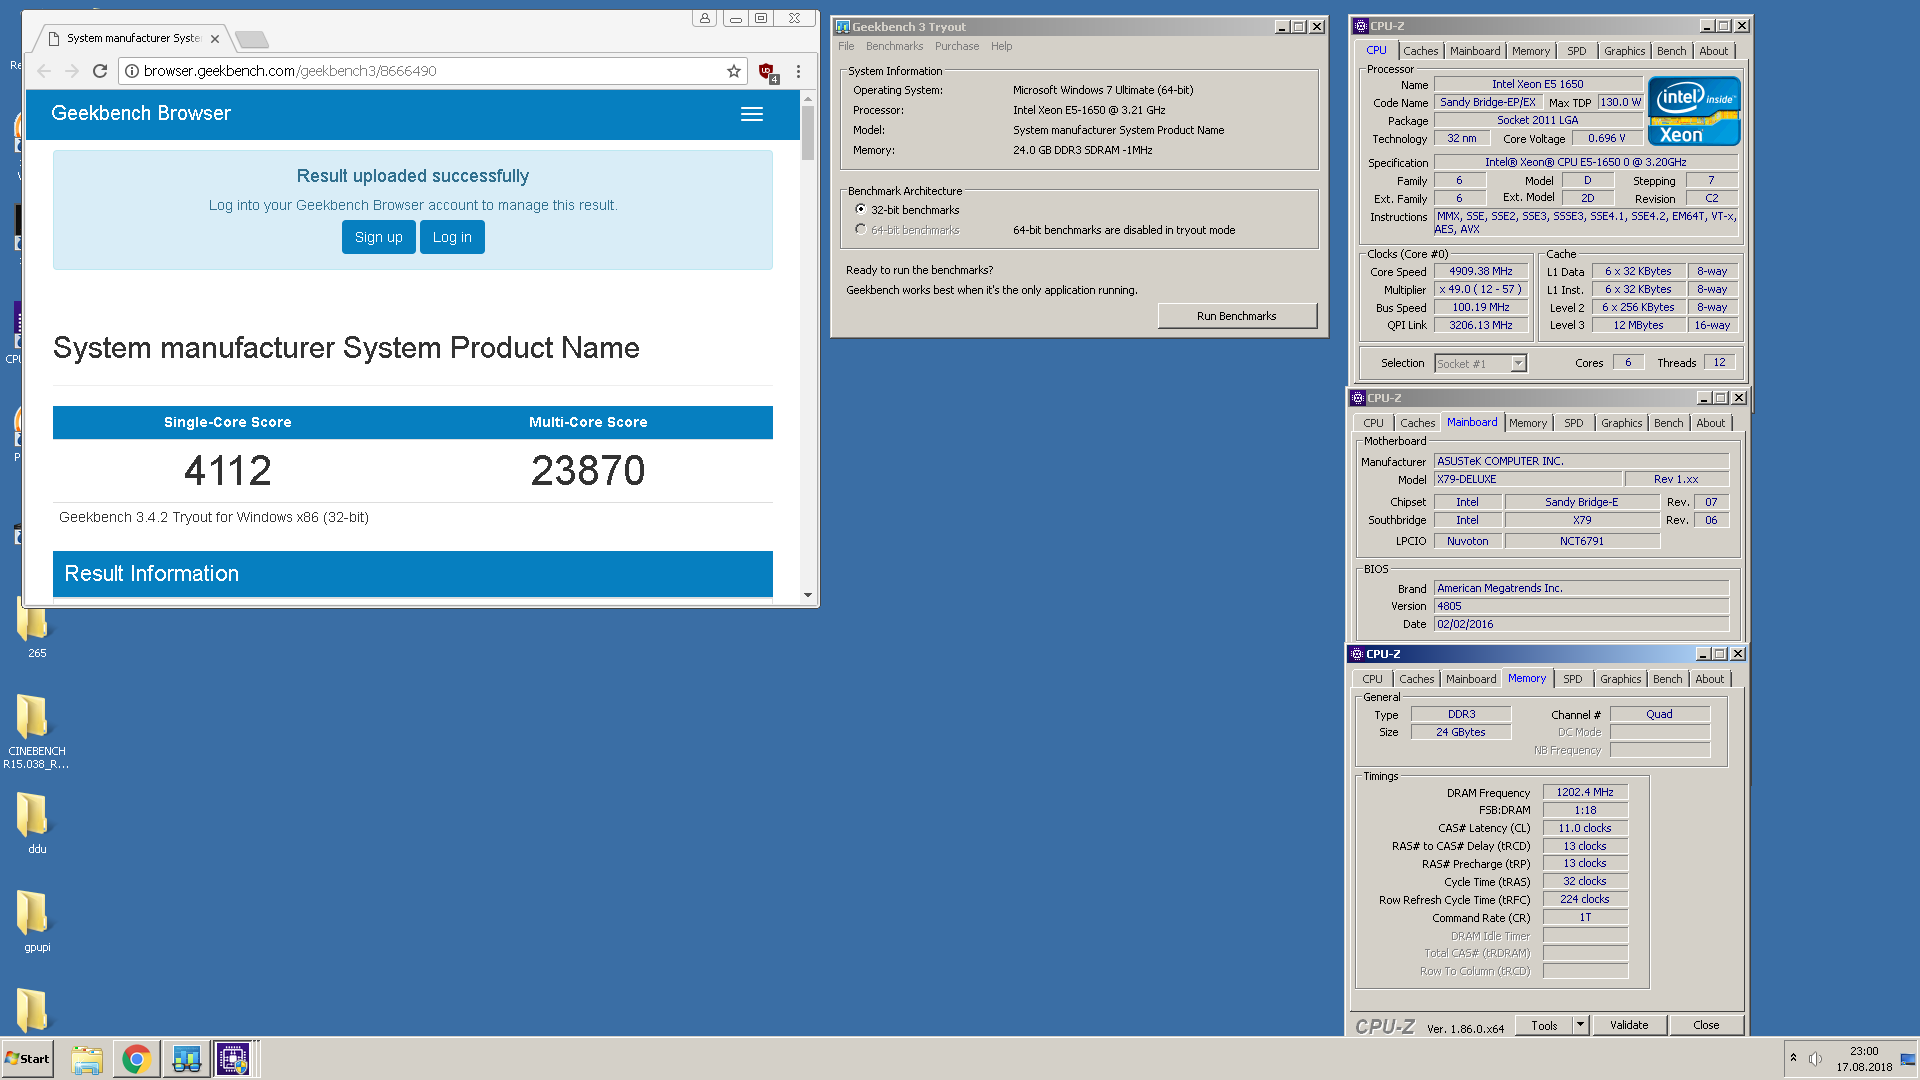Click the CPU-Z Validate button
The height and width of the screenshot is (1080, 1920).
click(x=1629, y=1025)
